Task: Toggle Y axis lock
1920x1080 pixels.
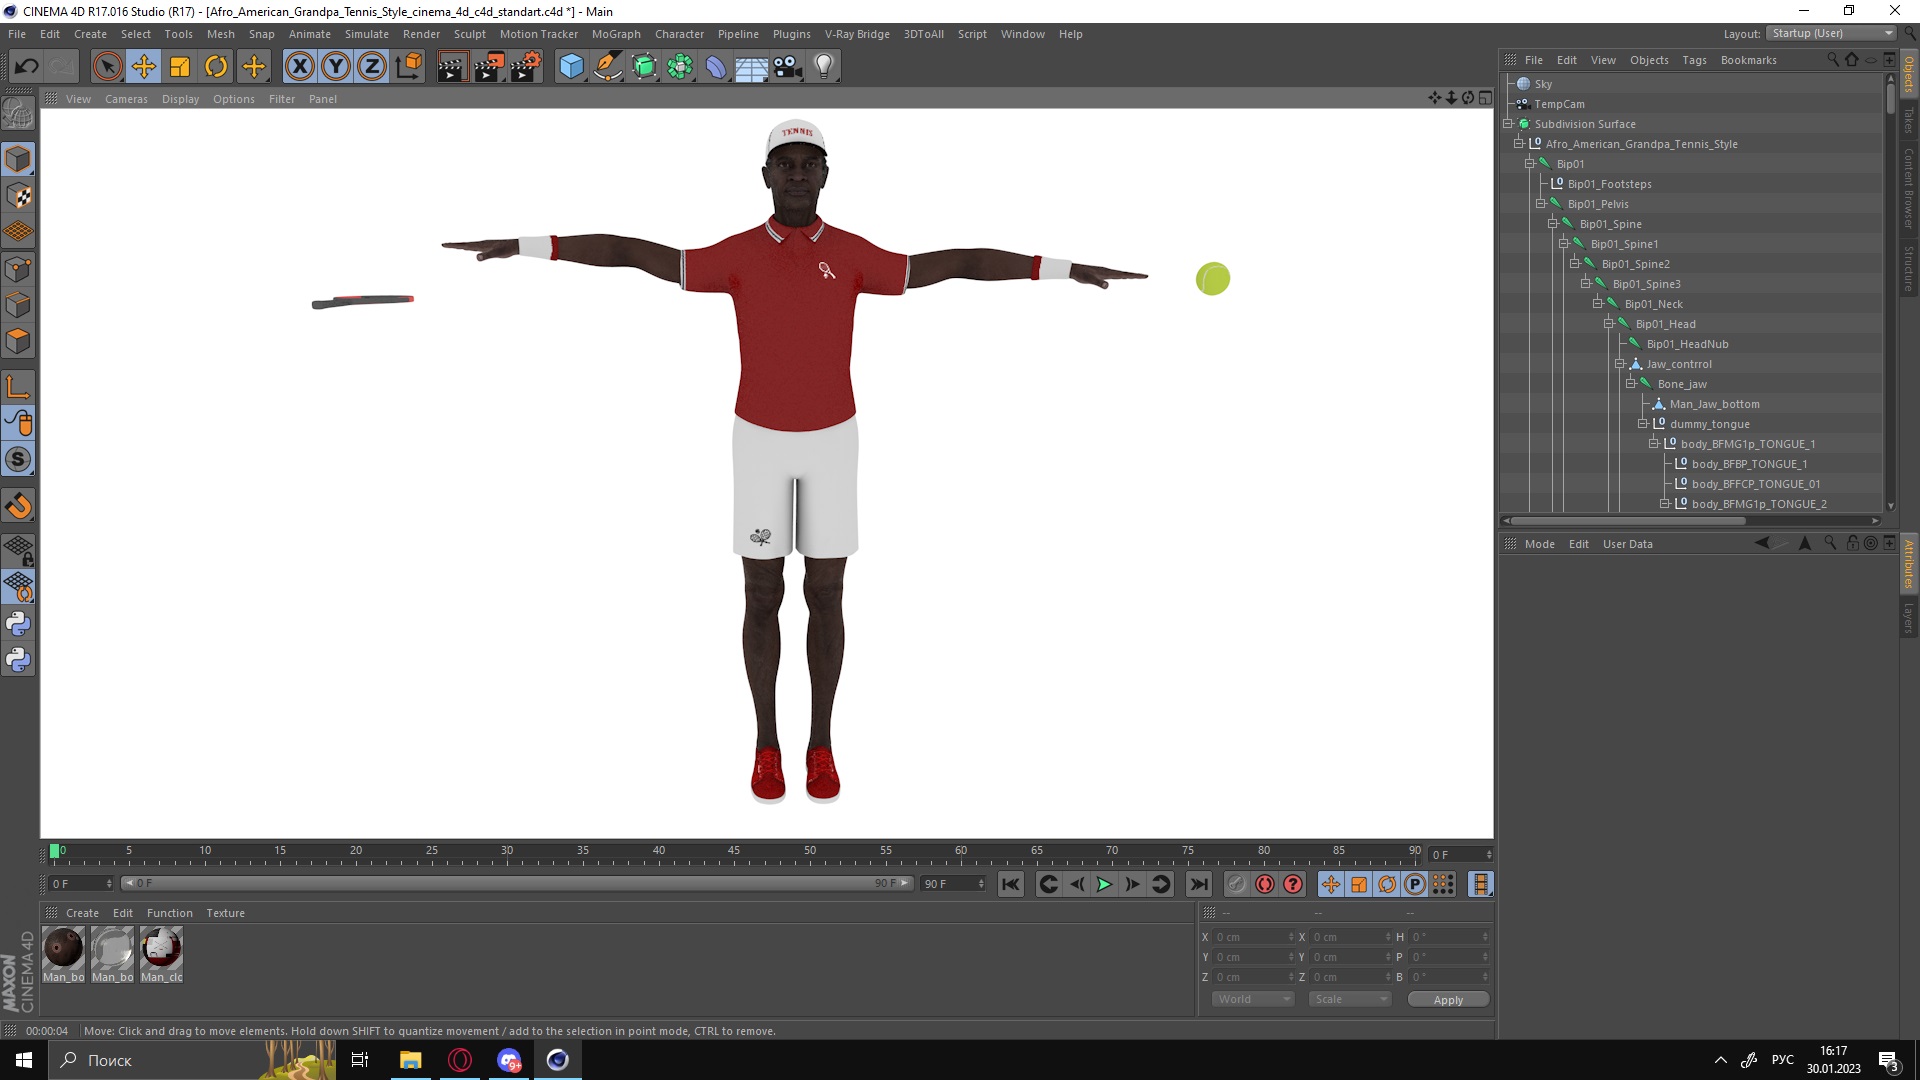Action: [336, 67]
